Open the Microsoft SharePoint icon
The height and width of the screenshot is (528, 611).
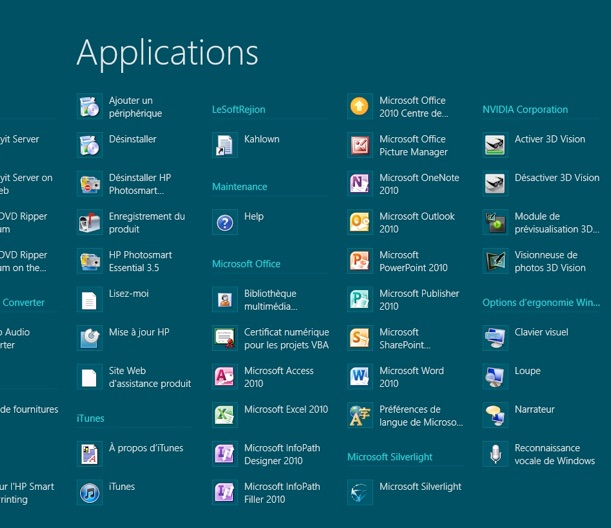coord(360,338)
